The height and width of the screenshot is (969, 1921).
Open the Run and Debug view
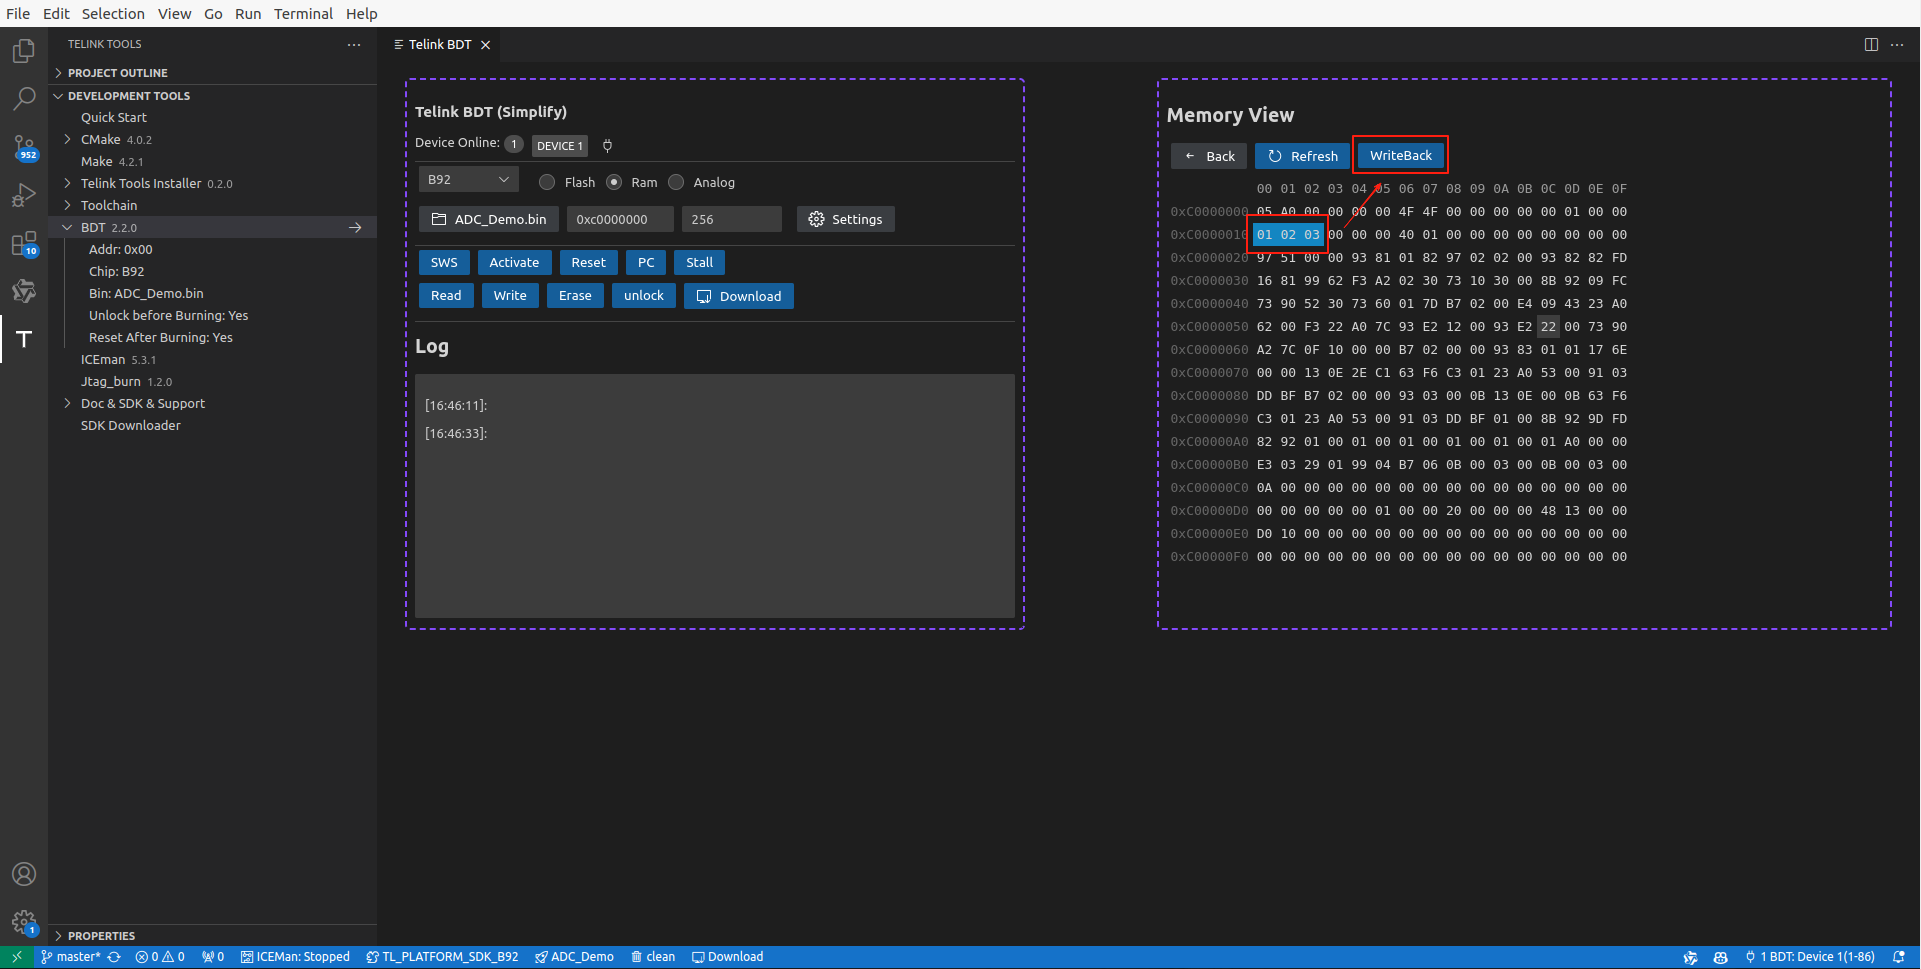[x=24, y=195]
